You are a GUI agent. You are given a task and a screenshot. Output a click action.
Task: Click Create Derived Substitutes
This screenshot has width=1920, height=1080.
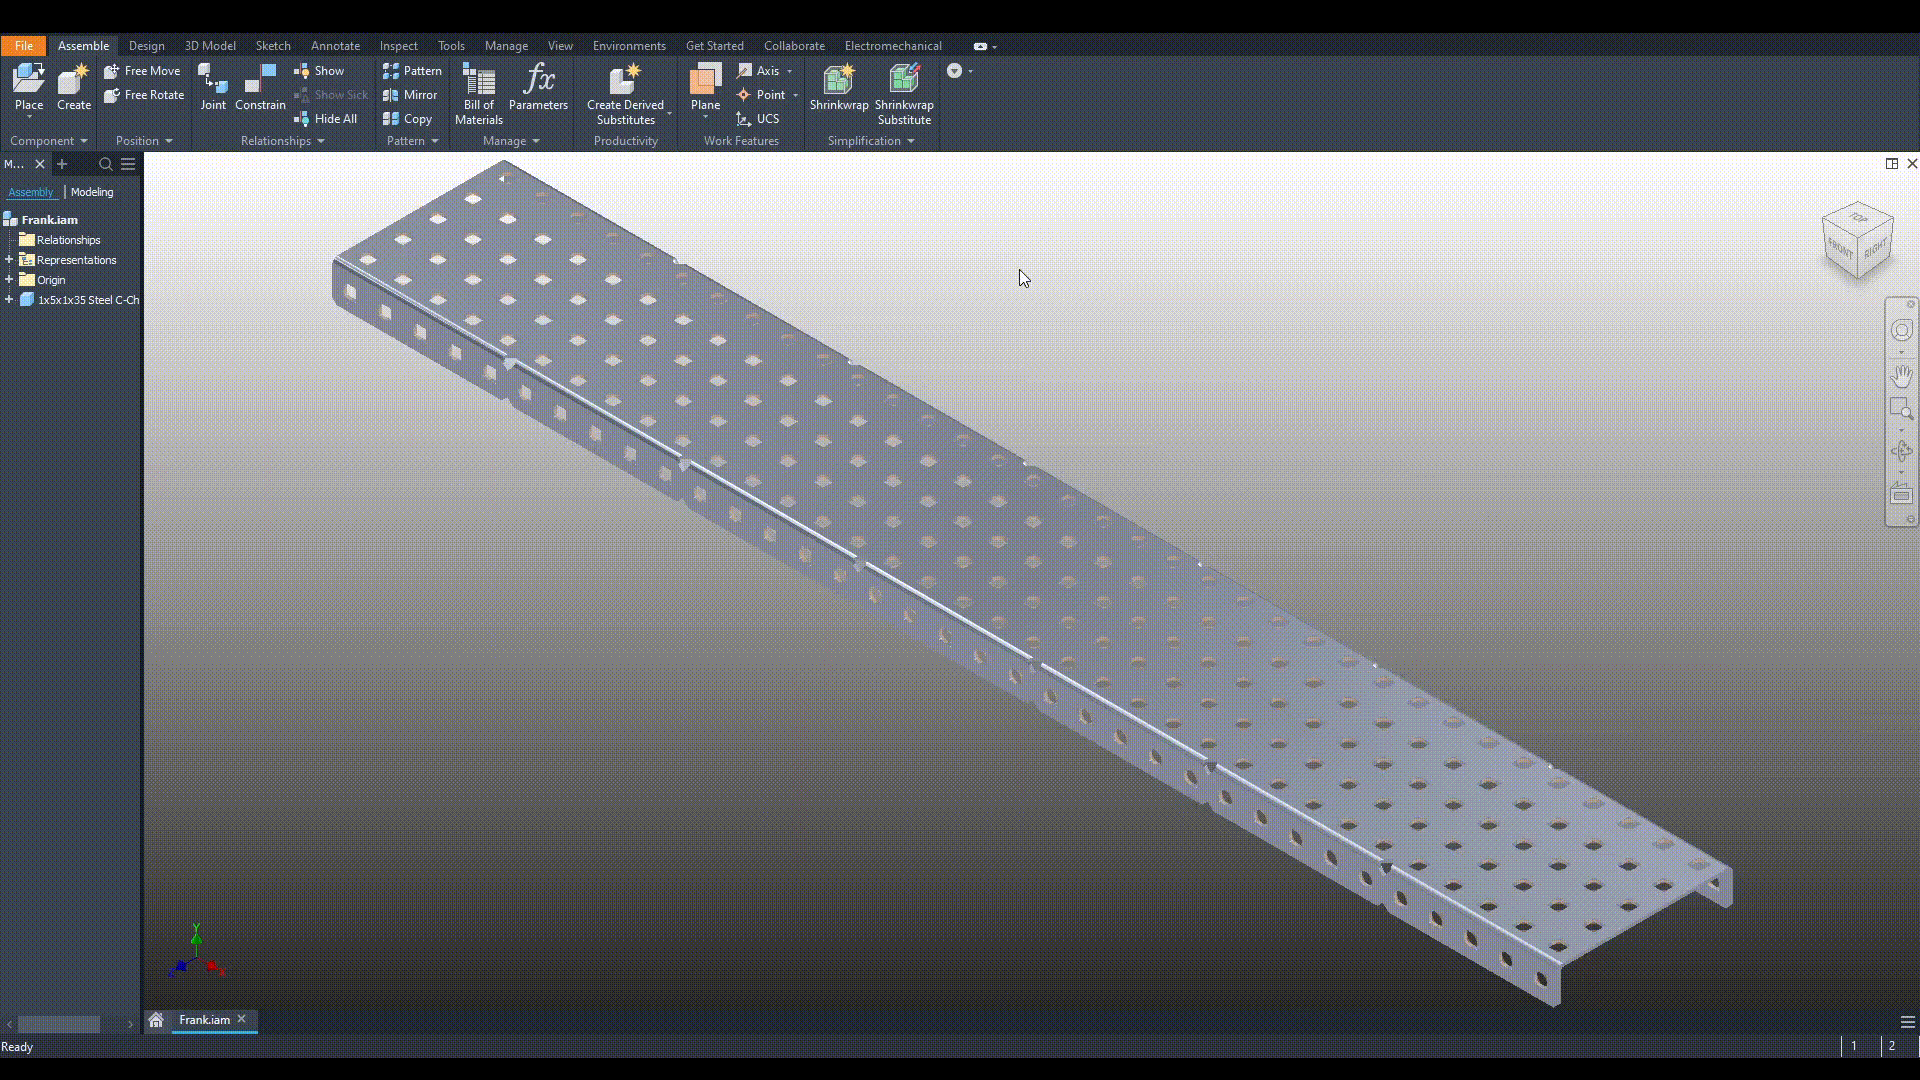625,94
